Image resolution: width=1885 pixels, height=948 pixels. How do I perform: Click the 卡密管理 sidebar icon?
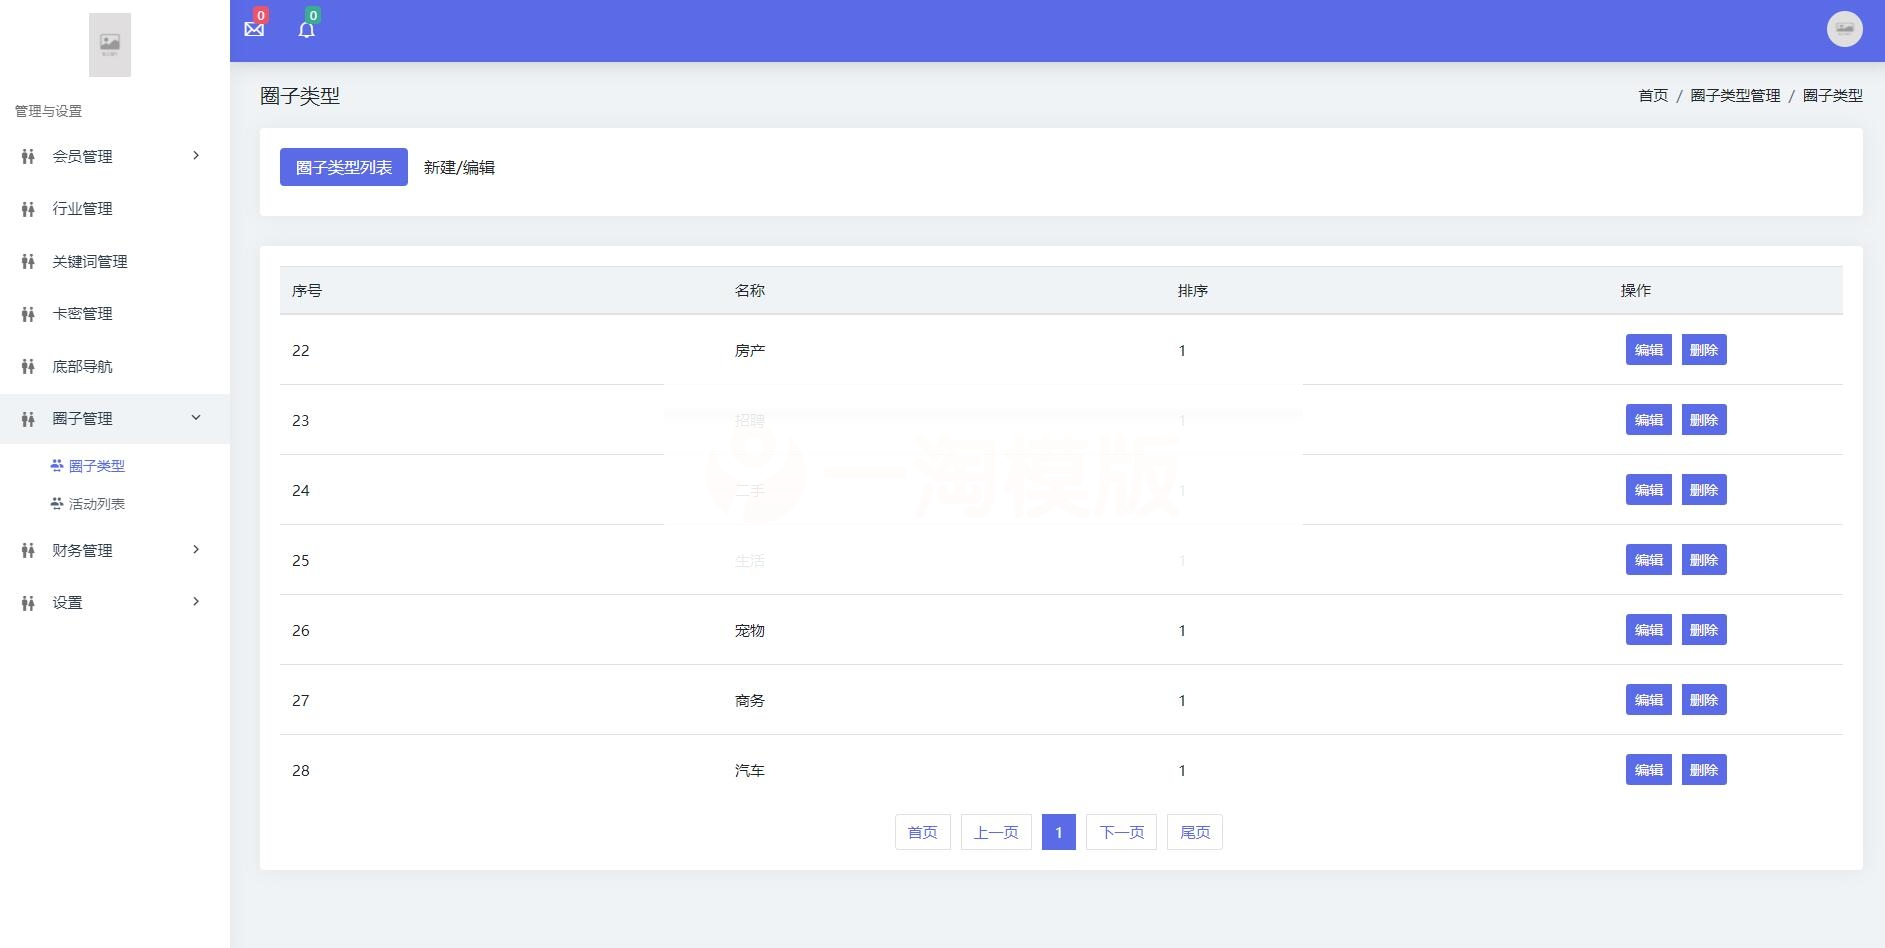27,314
